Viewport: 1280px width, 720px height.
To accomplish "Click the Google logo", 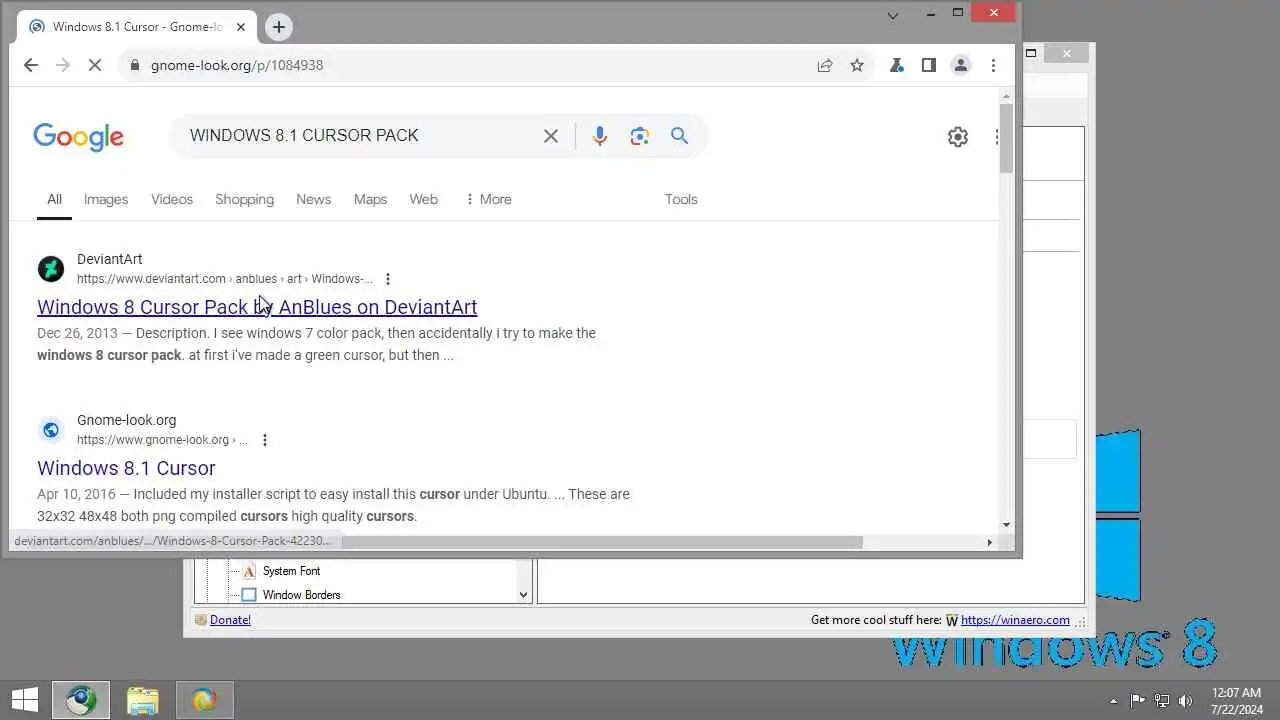I will pos(78,137).
